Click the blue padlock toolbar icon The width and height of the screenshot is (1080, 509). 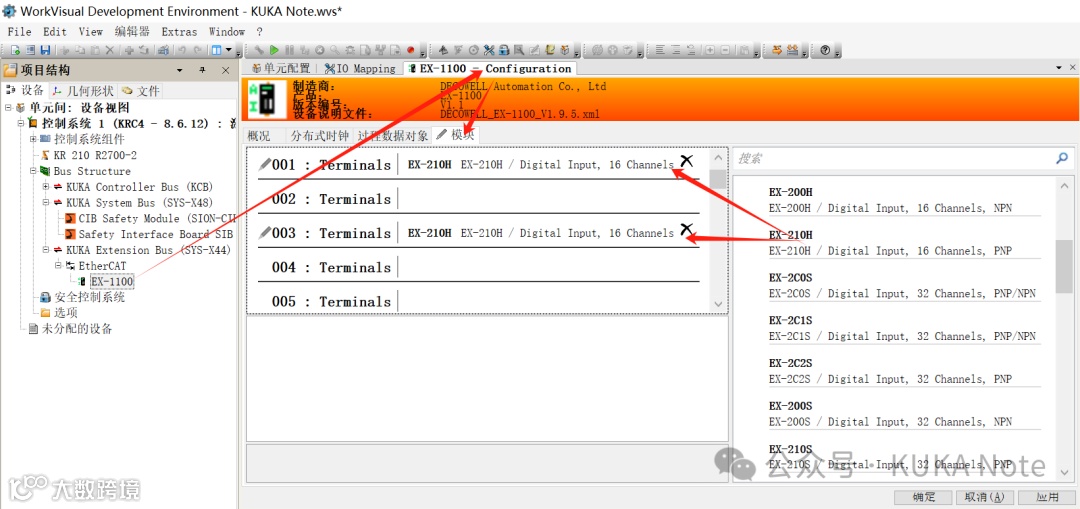coord(504,50)
